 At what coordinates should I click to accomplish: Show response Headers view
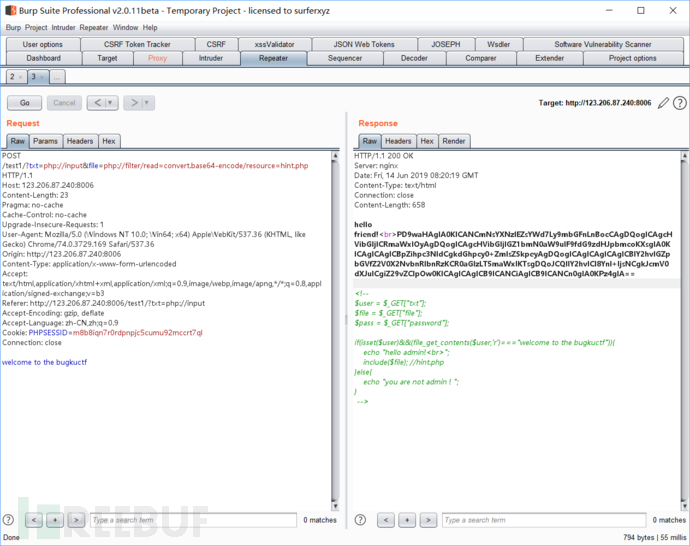(x=398, y=141)
